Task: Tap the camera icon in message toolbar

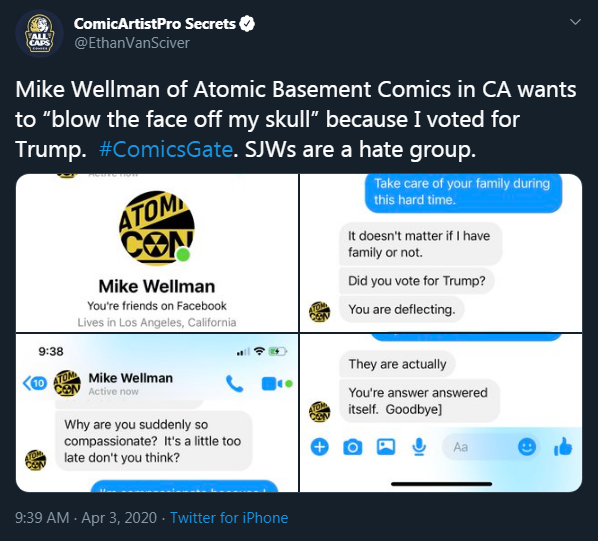Action: pos(352,447)
